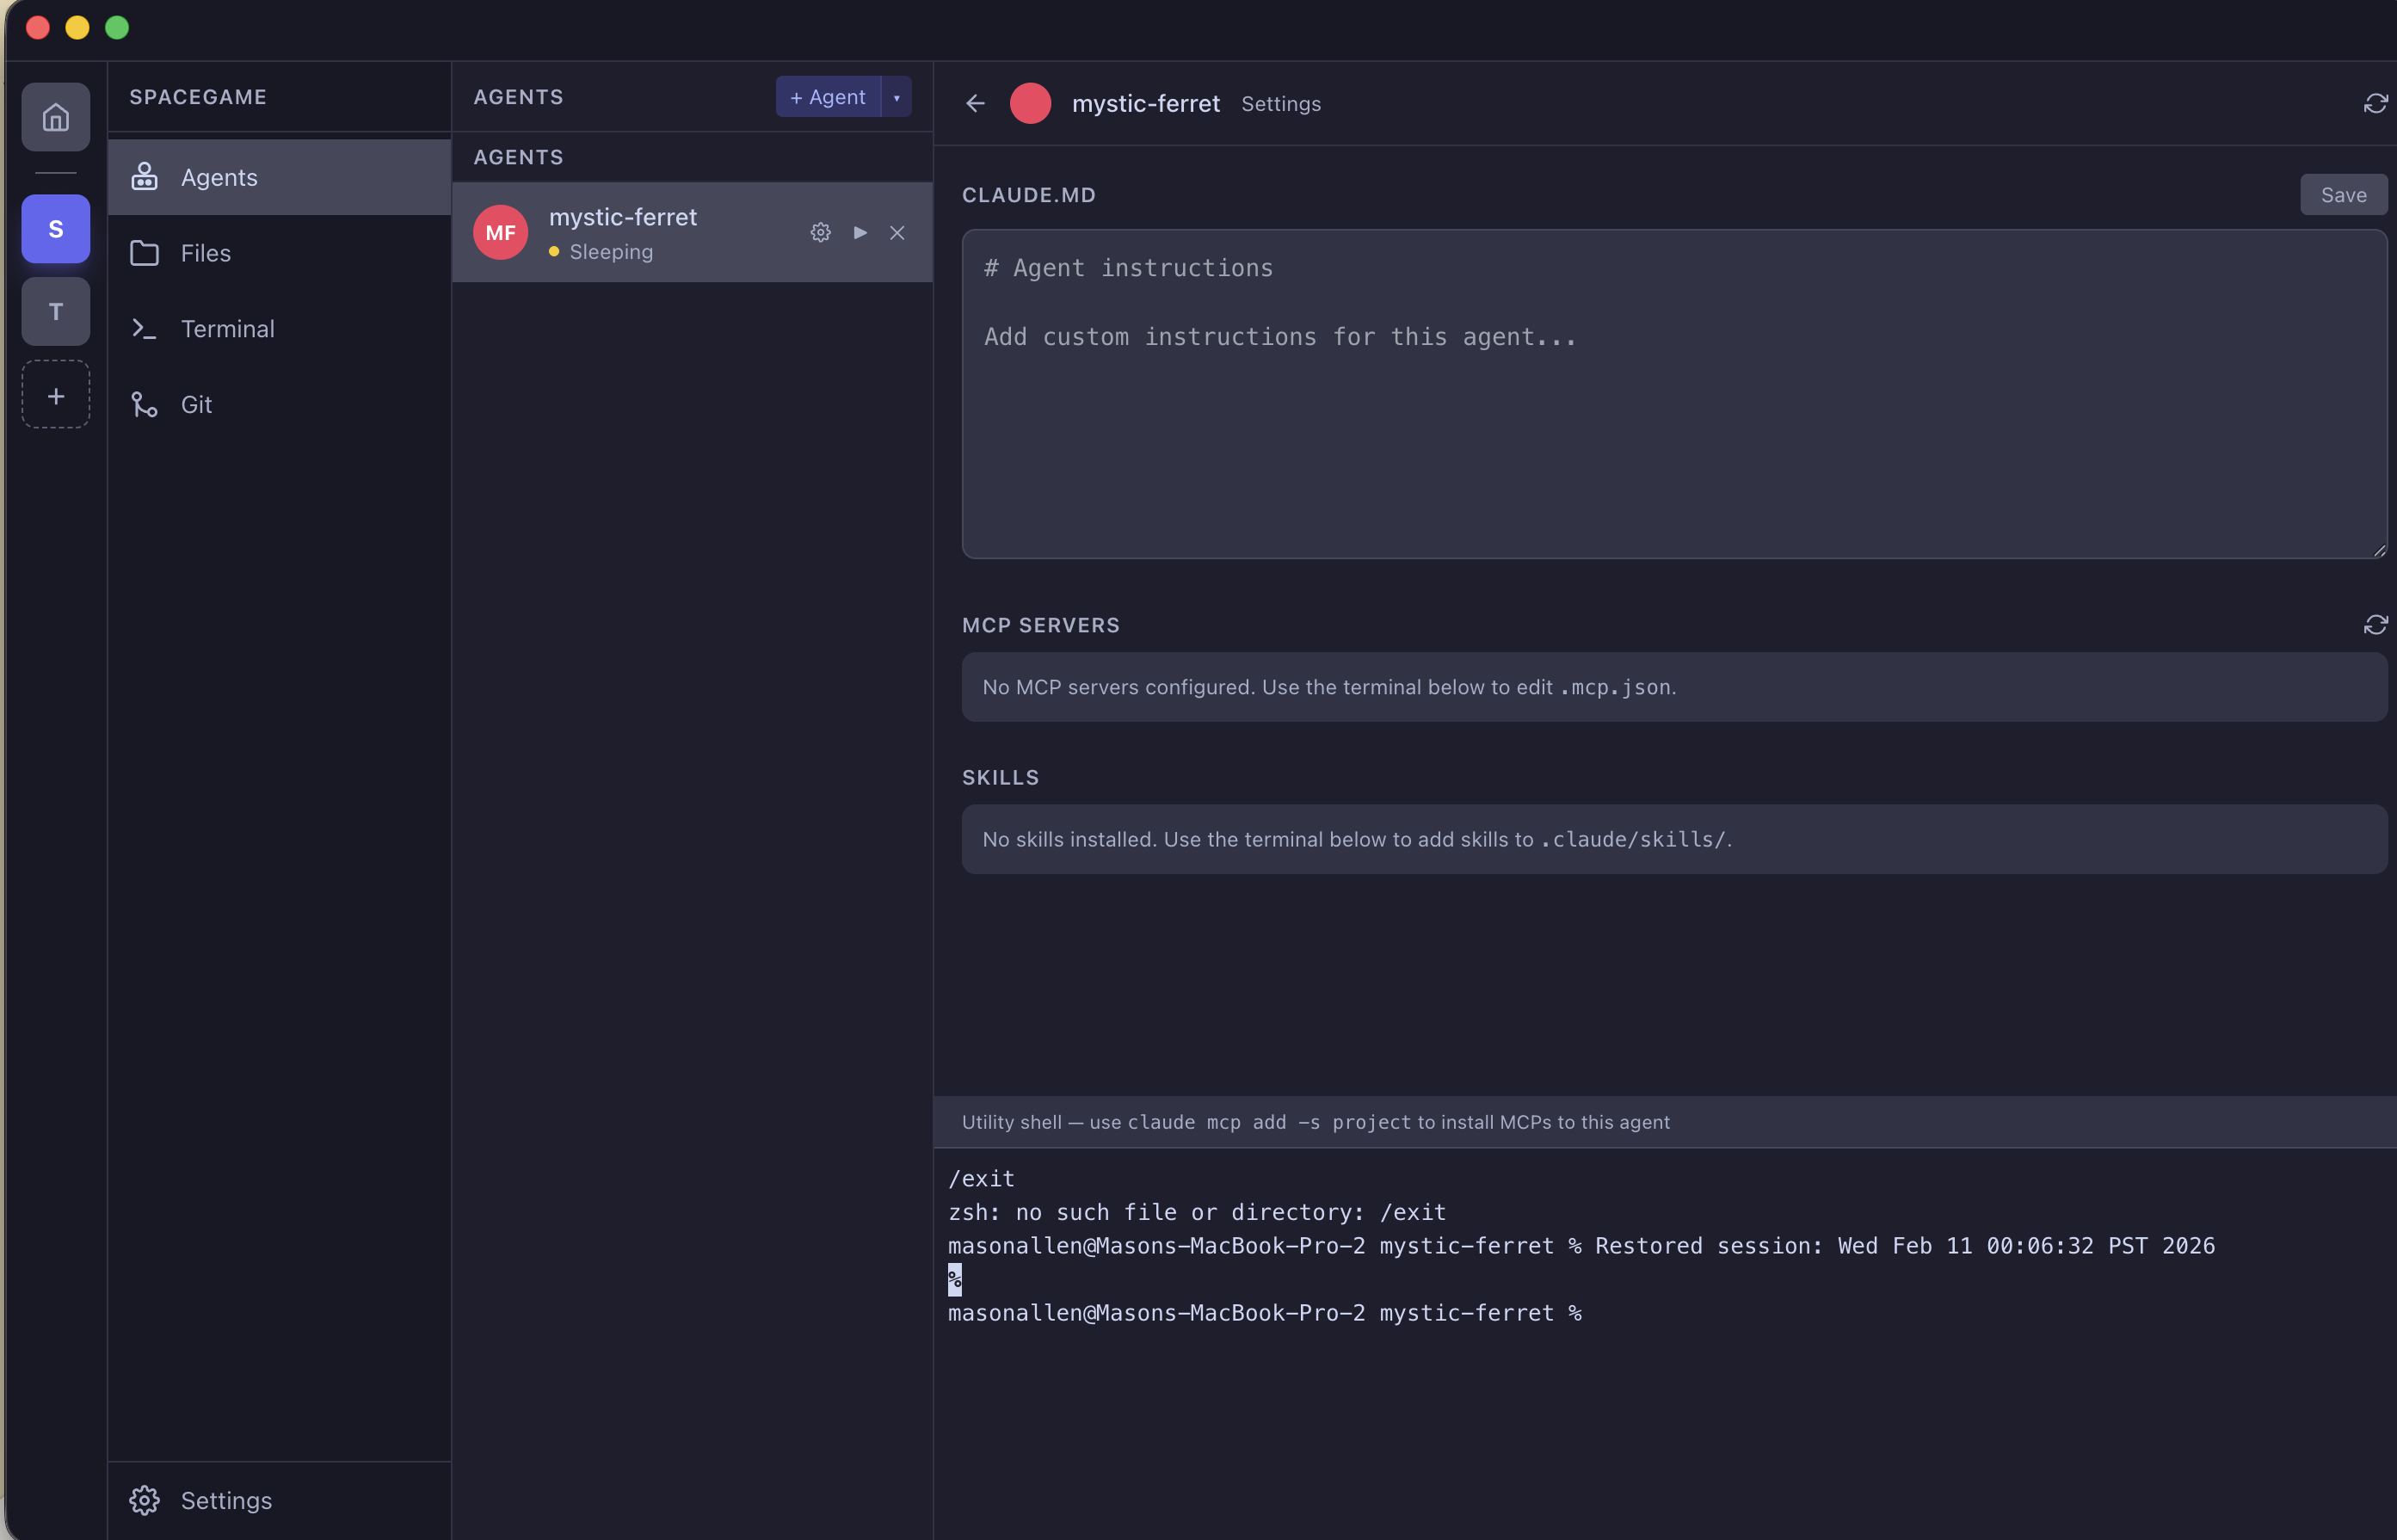This screenshot has height=1540, width=2397.
Task: Go back using the left arrow icon
Action: 975,103
